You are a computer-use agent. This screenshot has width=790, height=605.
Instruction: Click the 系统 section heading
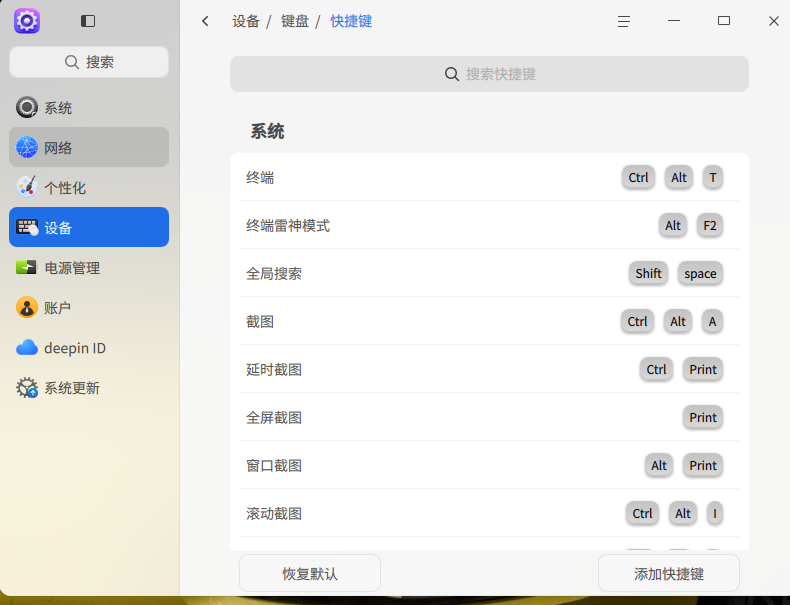point(268,131)
